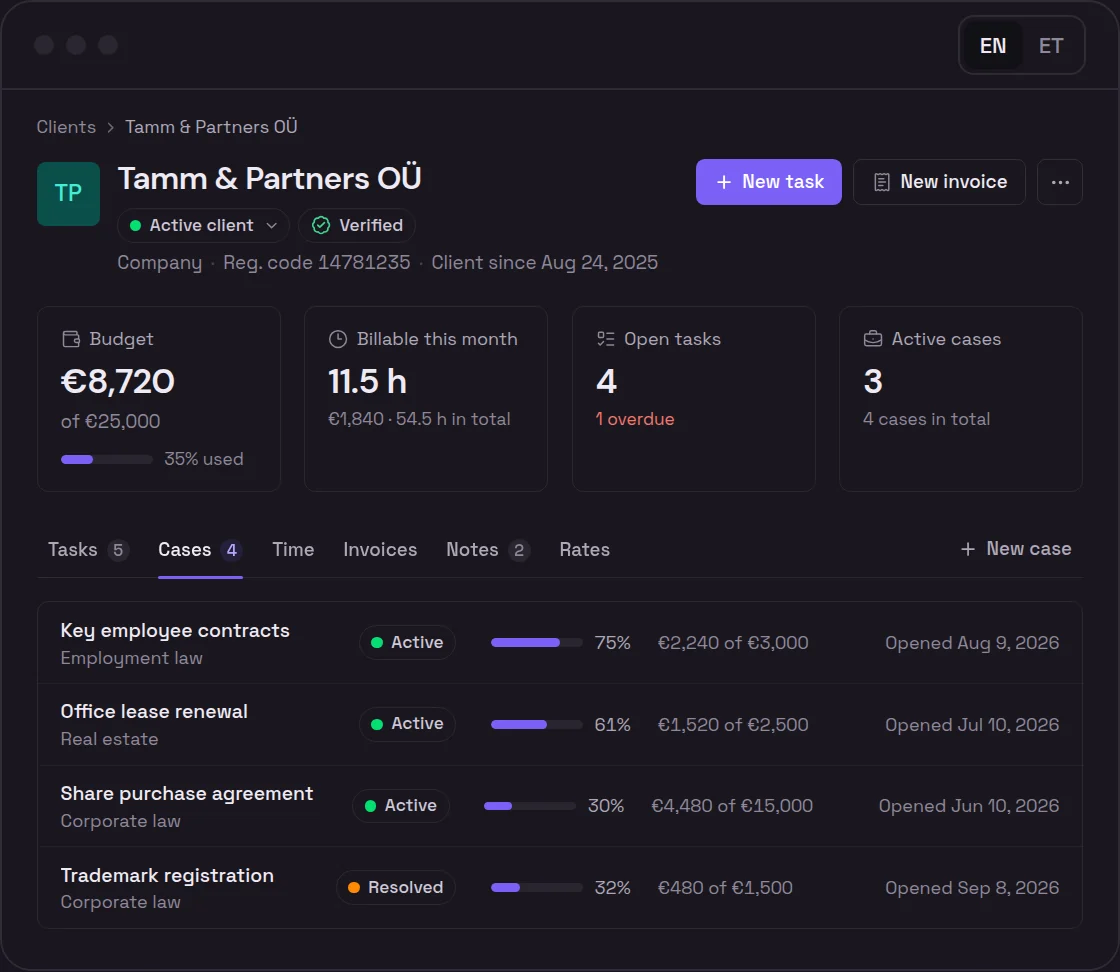Click the Resolved status badge
Image resolution: width=1120 pixels, height=972 pixels.
click(x=396, y=888)
